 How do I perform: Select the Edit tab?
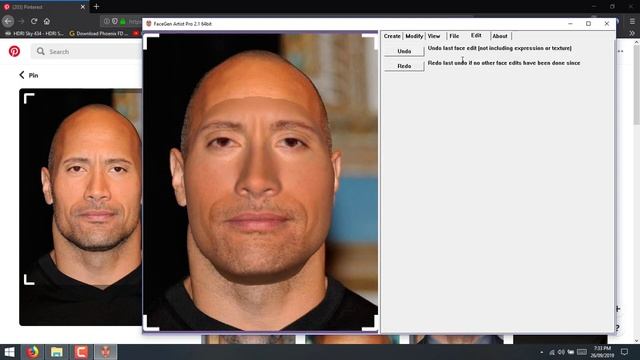coord(476,36)
